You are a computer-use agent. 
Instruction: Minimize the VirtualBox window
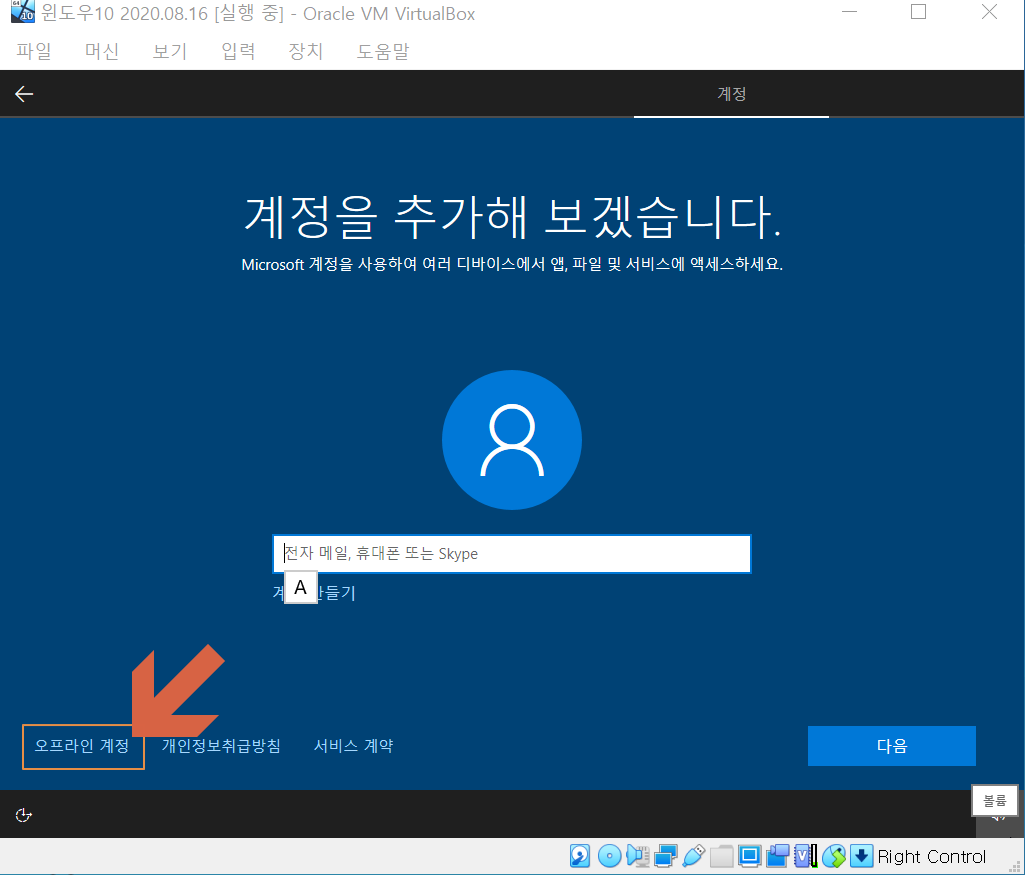pos(849,12)
